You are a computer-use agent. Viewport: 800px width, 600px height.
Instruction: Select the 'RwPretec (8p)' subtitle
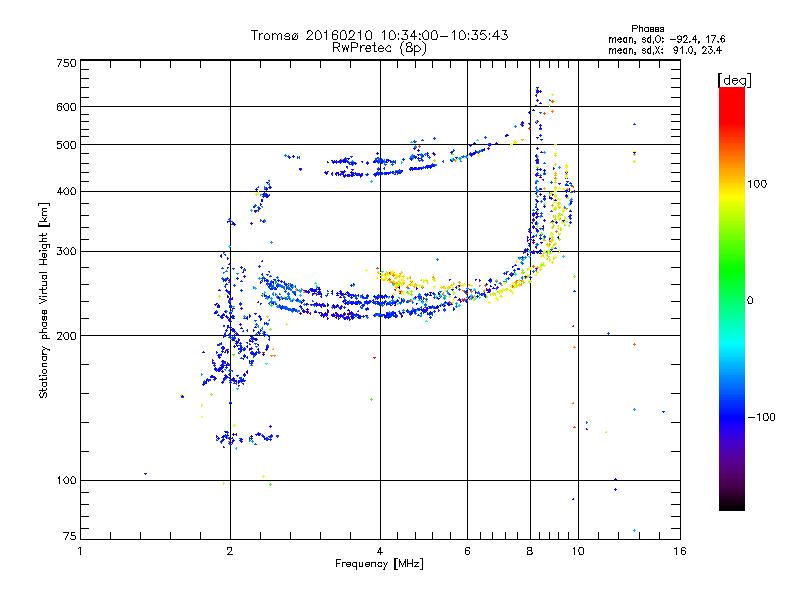(379, 48)
